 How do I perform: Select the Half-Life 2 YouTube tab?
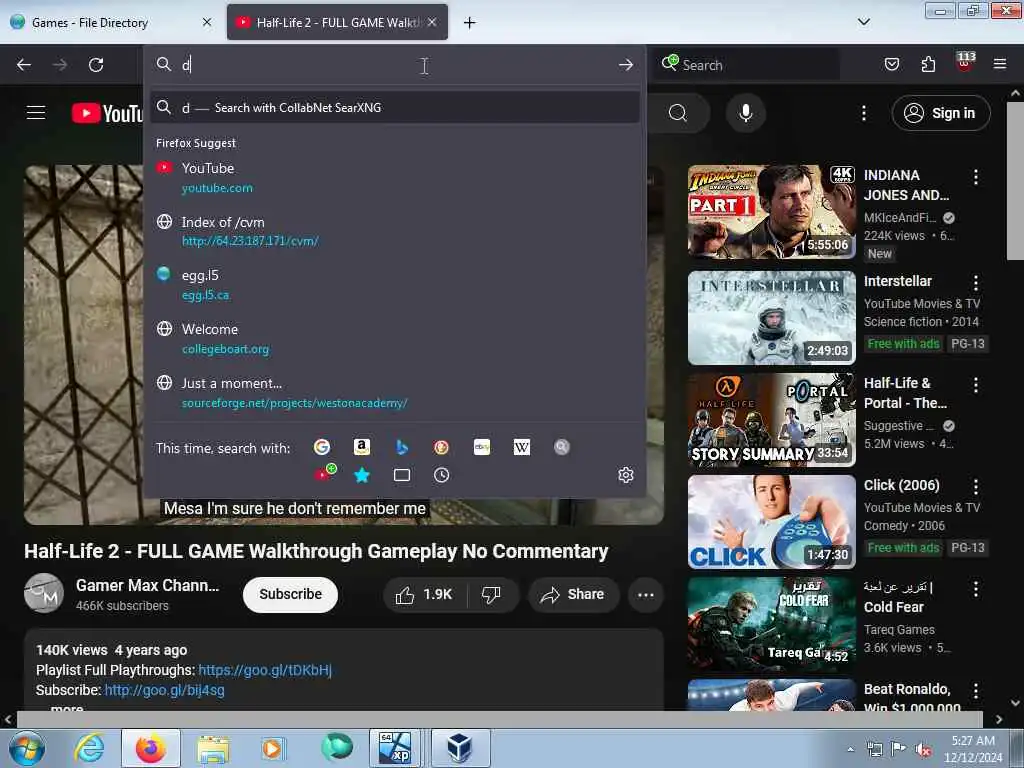pos(337,22)
